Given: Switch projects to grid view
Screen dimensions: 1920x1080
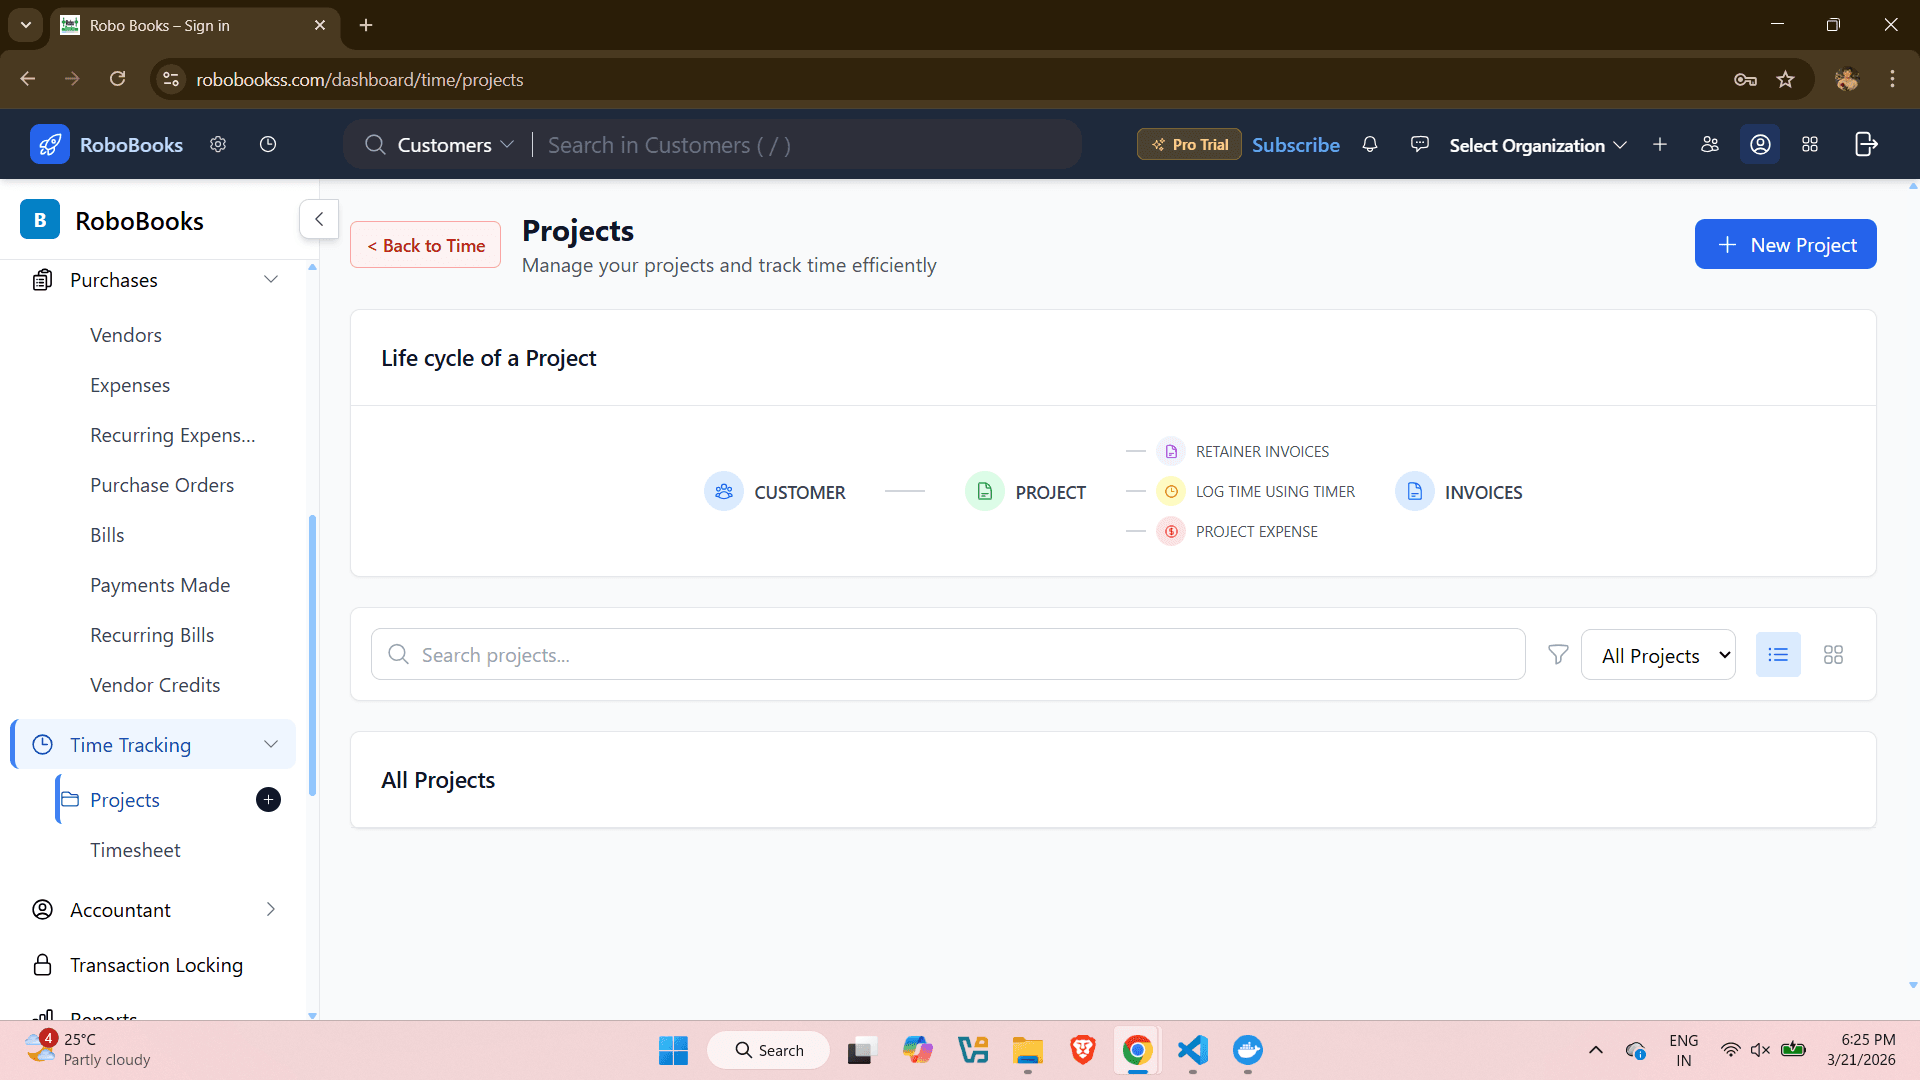Looking at the screenshot, I should 1834,654.
